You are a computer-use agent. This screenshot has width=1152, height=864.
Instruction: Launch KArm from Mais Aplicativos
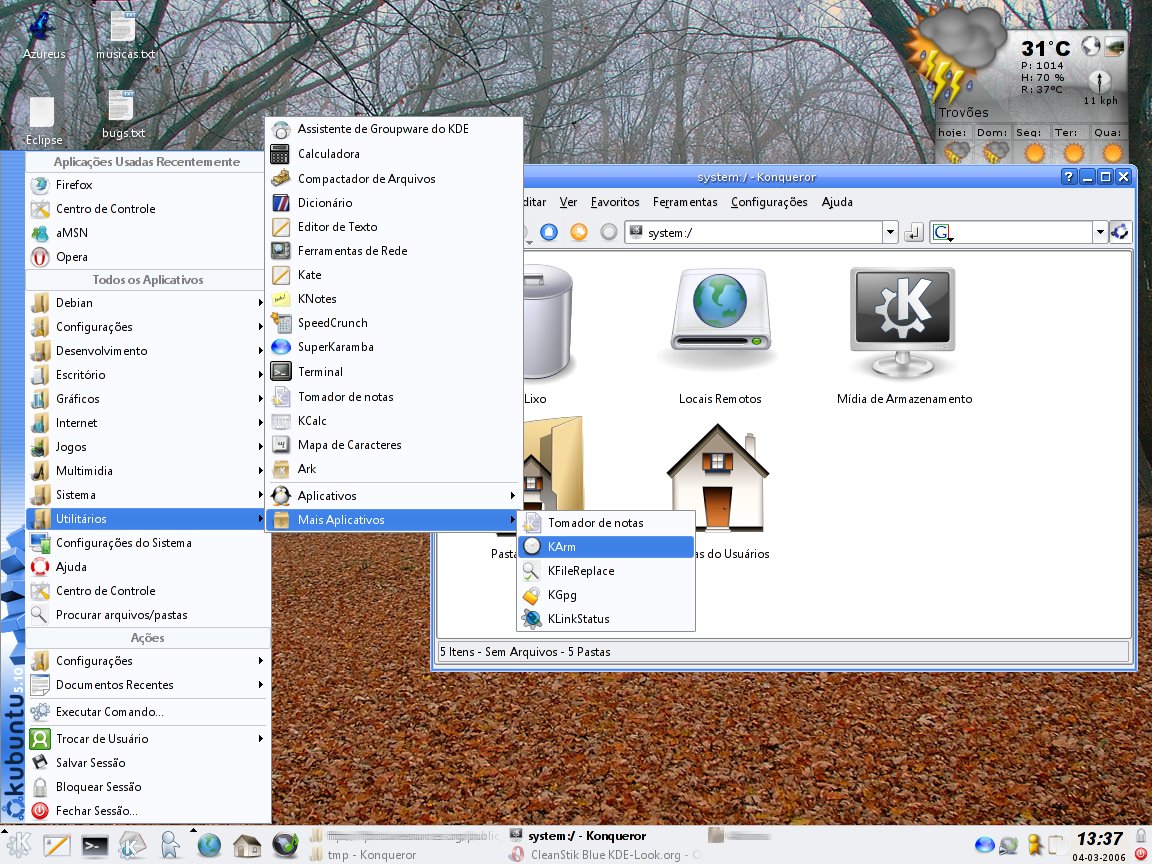(606, 547)
